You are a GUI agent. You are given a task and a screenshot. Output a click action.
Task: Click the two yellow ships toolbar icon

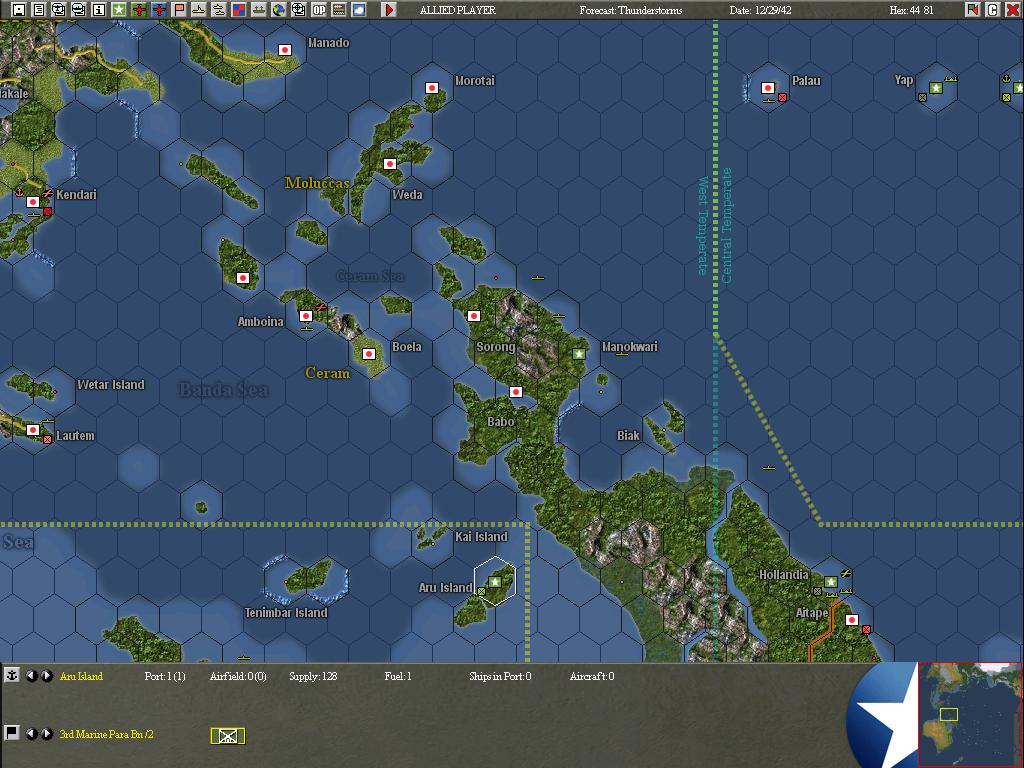[219, 10]
